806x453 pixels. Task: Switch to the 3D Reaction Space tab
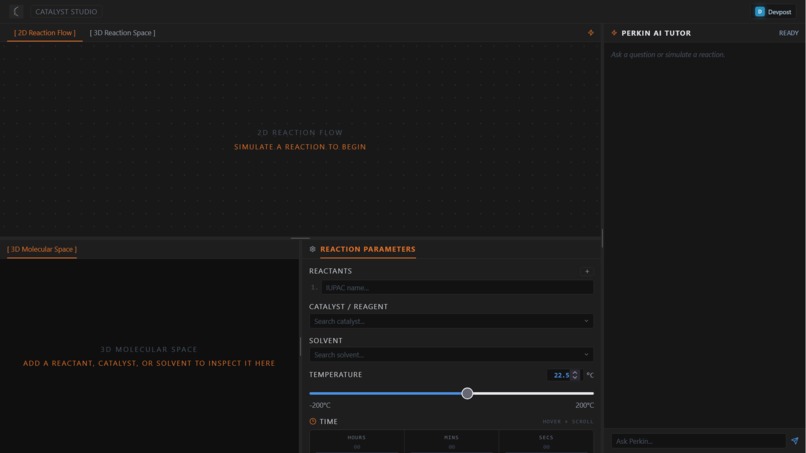click(122, 33)
